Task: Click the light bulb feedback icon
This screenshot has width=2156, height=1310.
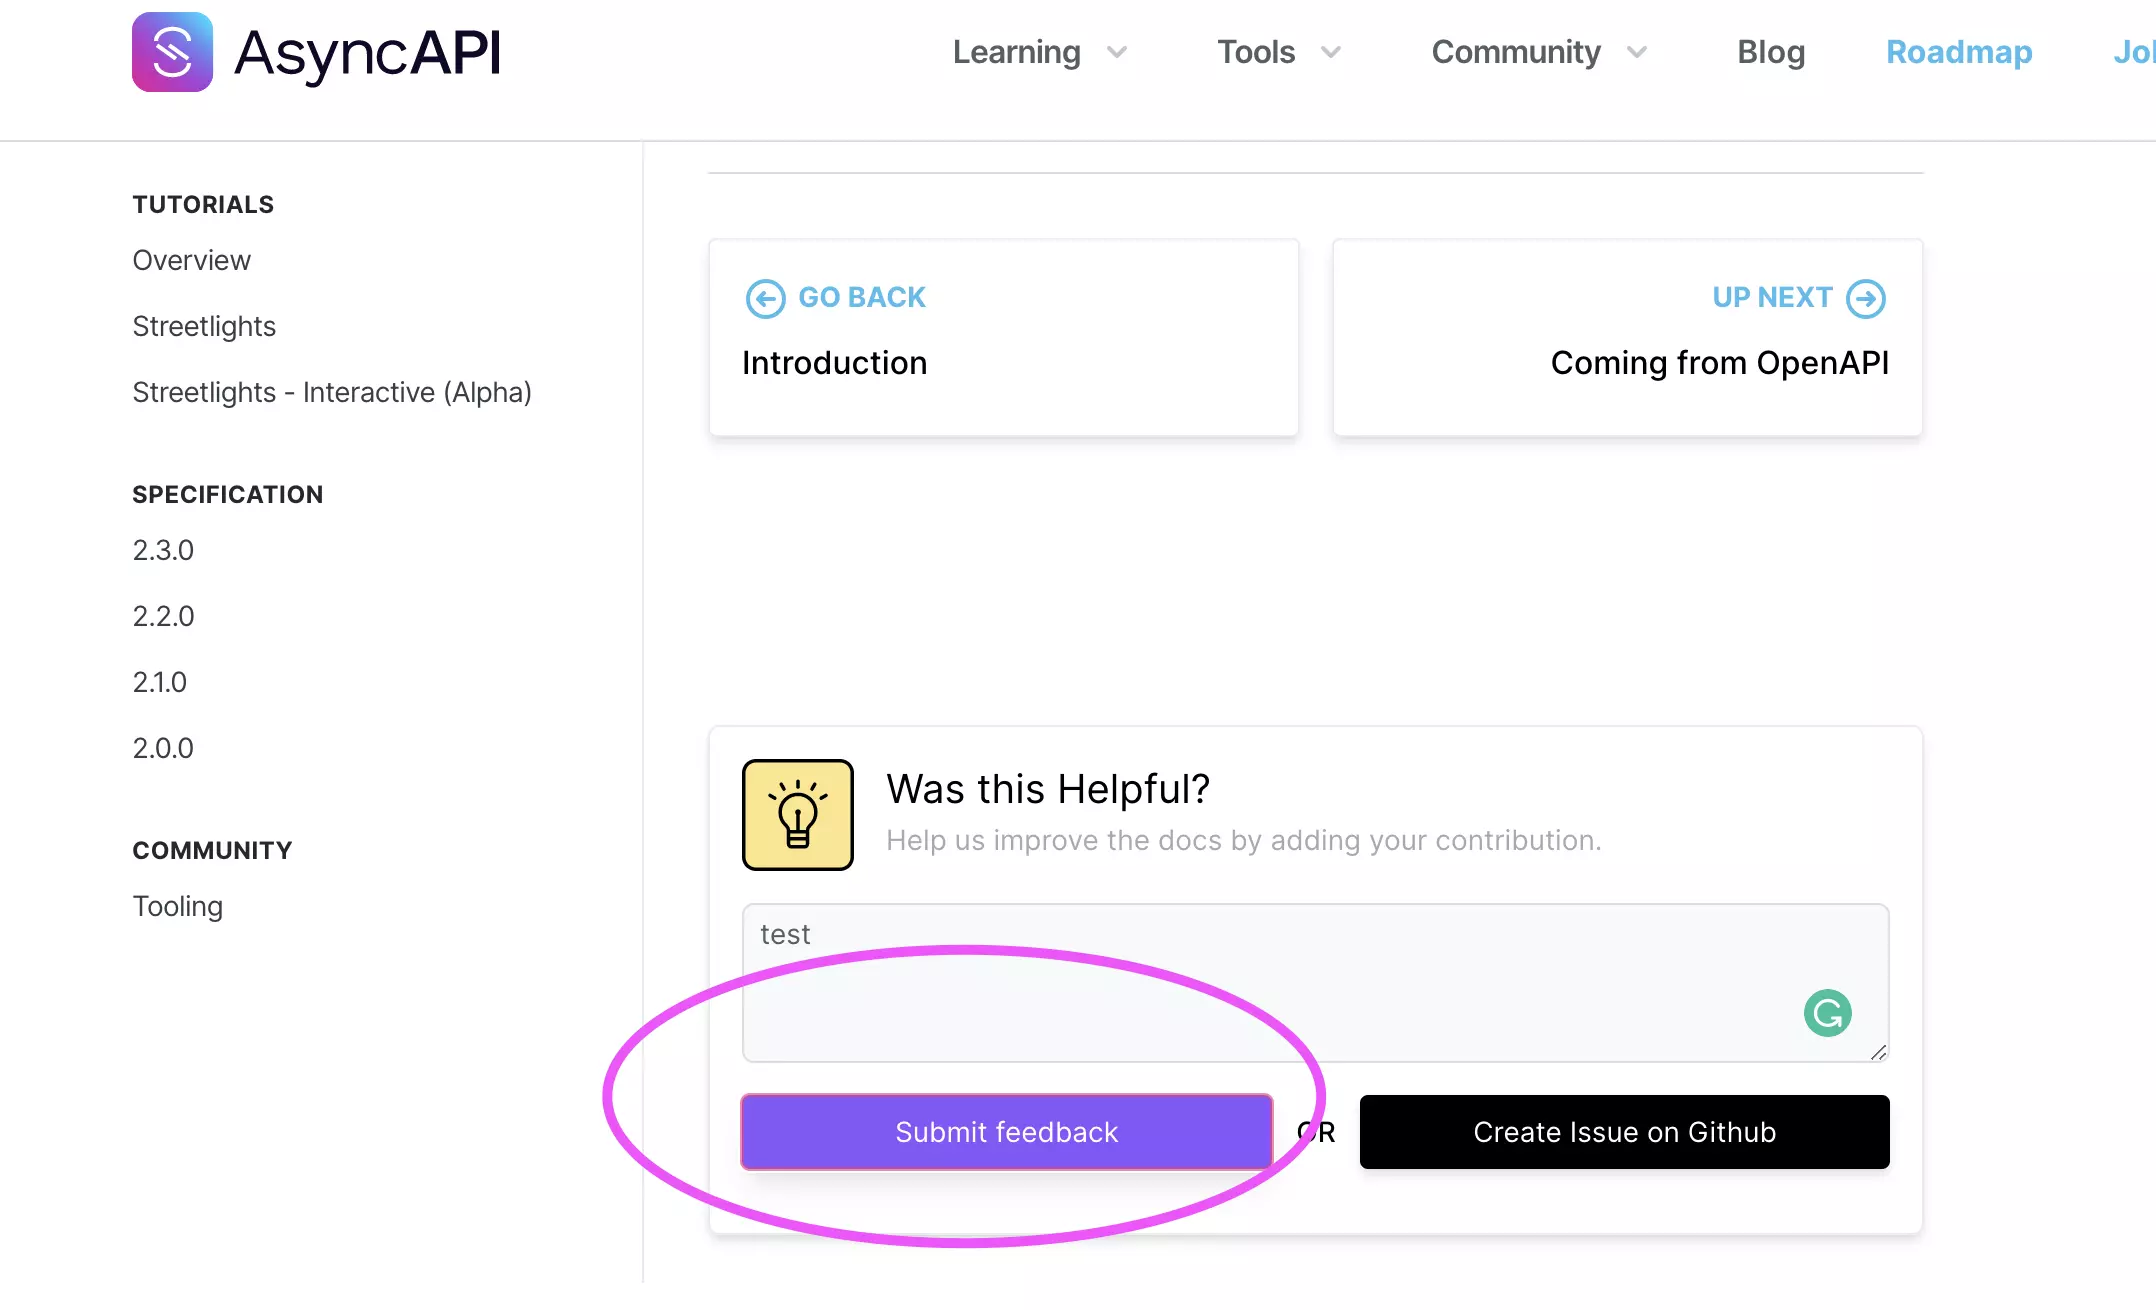Action: 797,814
